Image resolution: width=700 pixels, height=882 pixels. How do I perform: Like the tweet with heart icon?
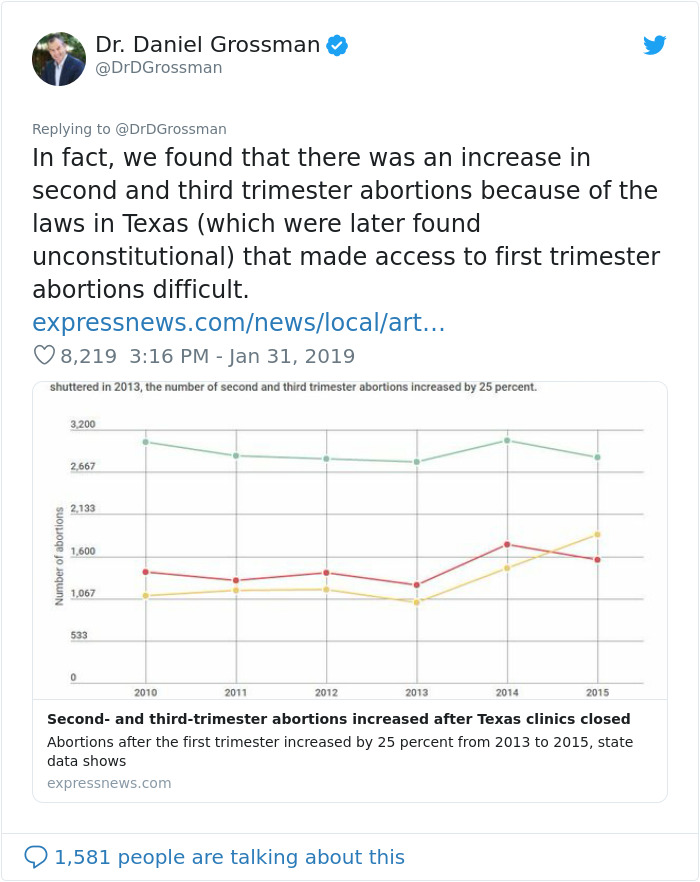[x=44, y=355]
